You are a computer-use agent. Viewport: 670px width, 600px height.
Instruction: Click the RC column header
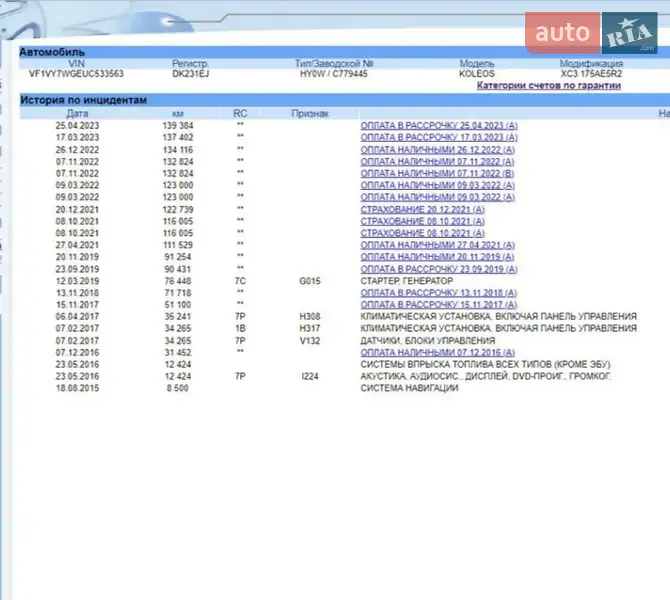[x=240, y=113]
